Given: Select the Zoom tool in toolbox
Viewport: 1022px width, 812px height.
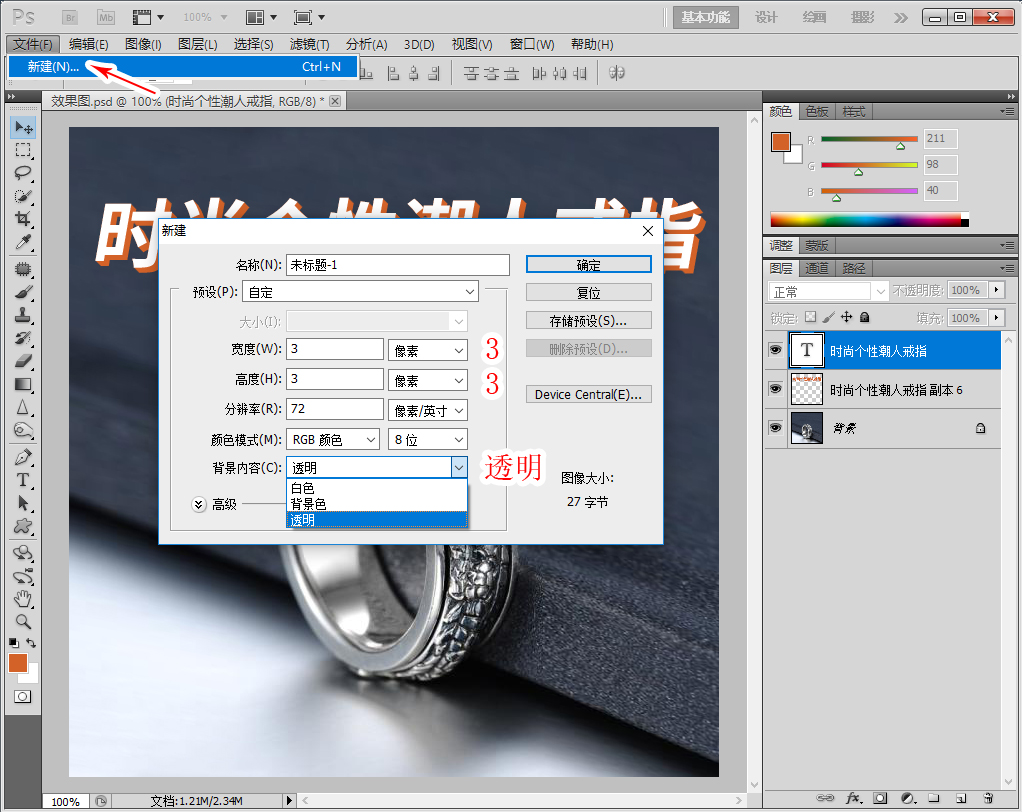Looking at the screenshot, I should (23, 621).
